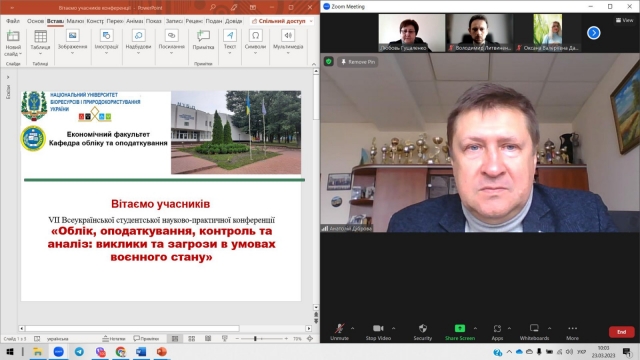Open the Apps icon in Zoom toolbar
The image size is (640, 360).
pyautogui.click(x=497, y=328)
